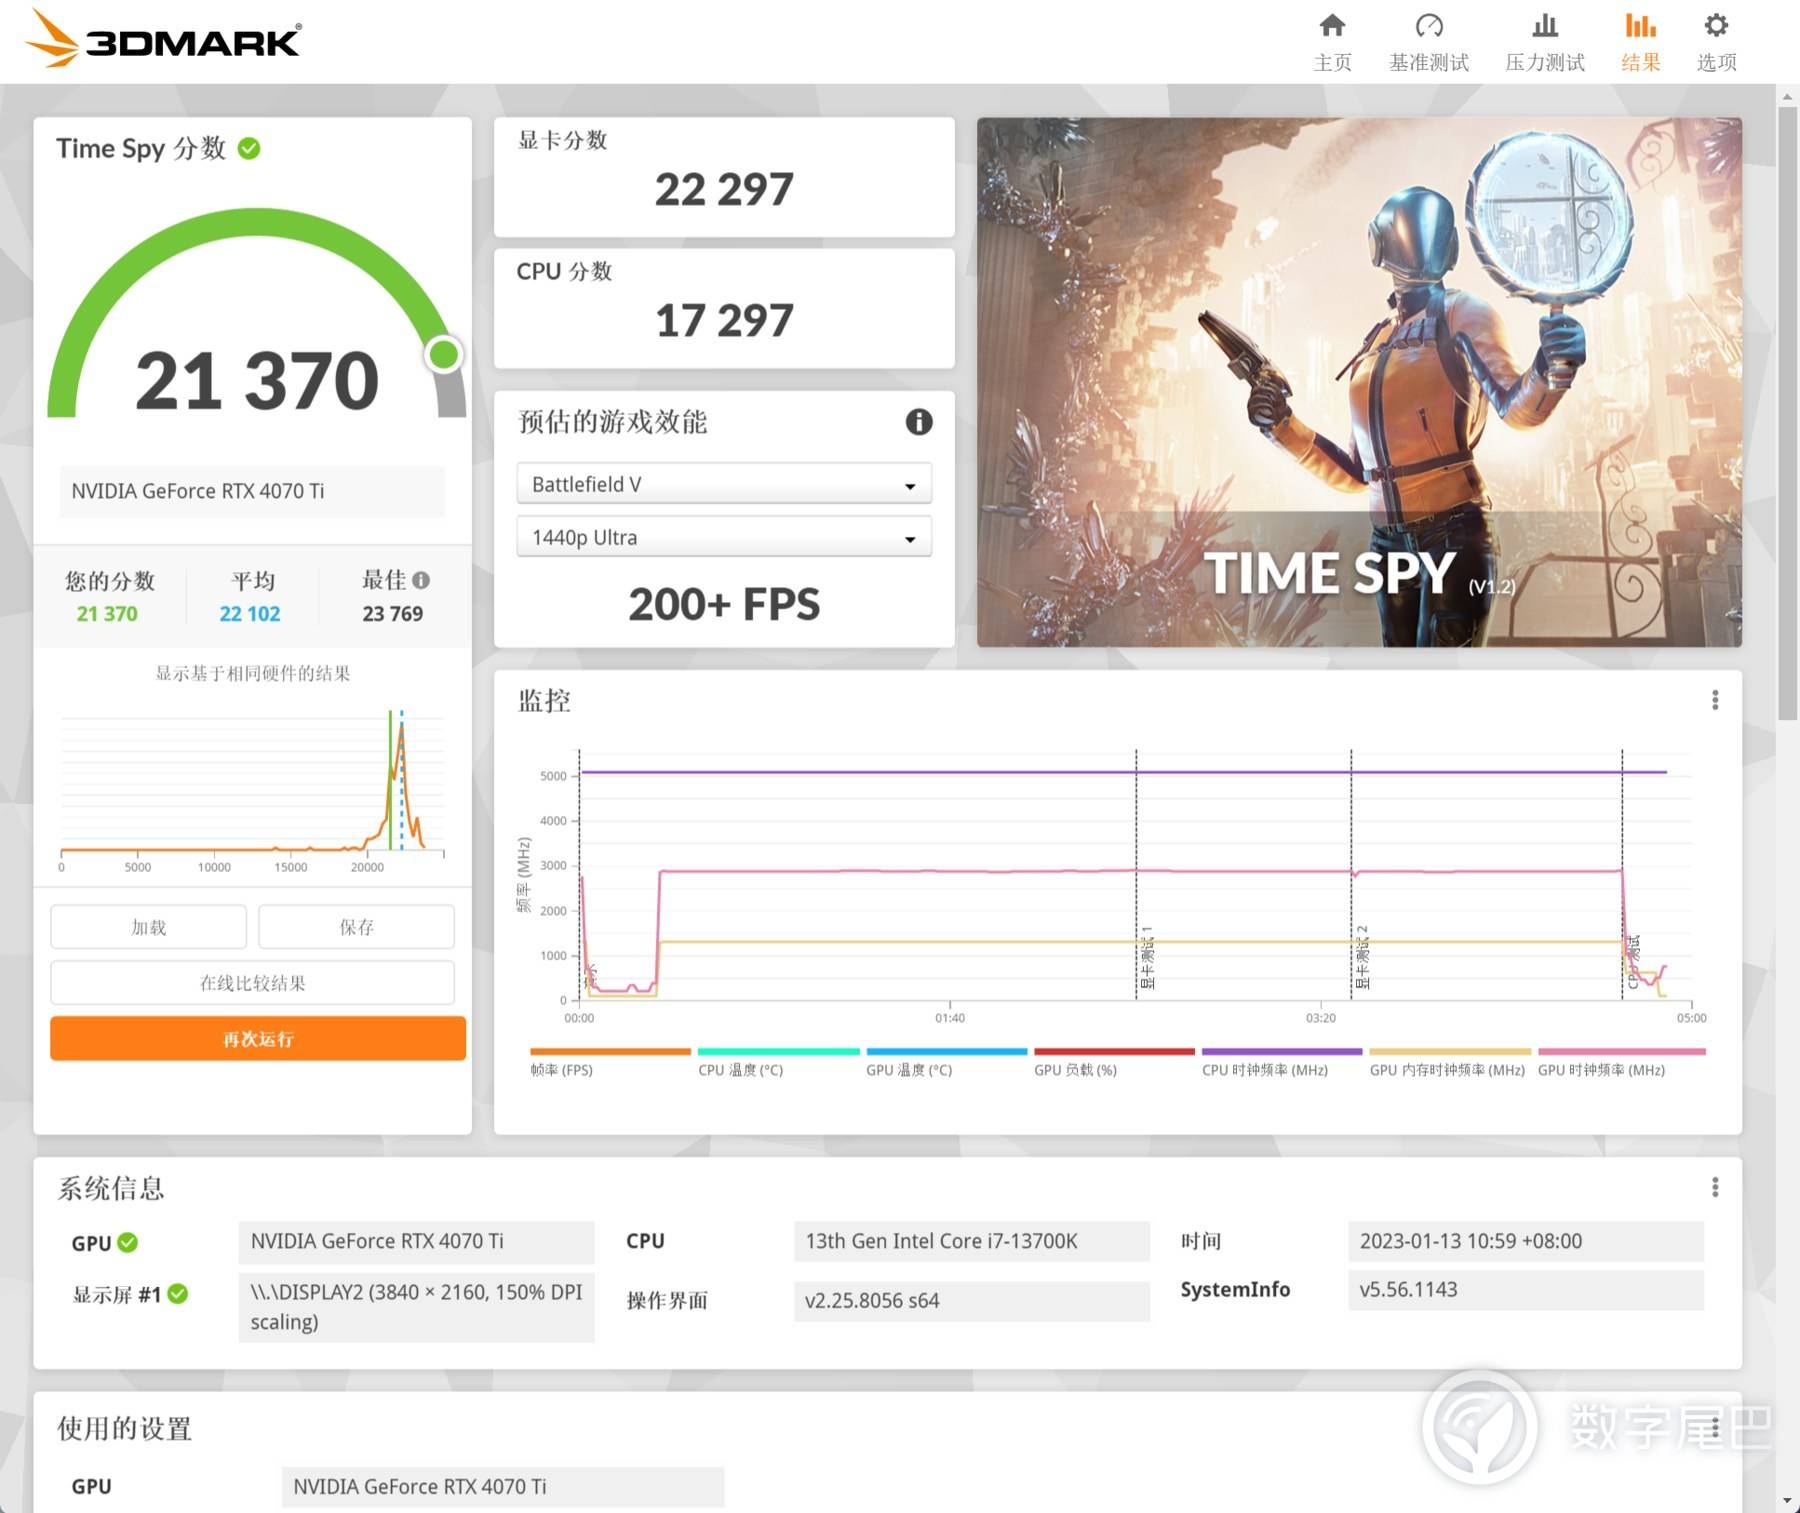Click the CPU field 13th Gen Intel Core i7-13700K
Viewport: 1800px width, 1513px height.
(x=971, y=1241)
